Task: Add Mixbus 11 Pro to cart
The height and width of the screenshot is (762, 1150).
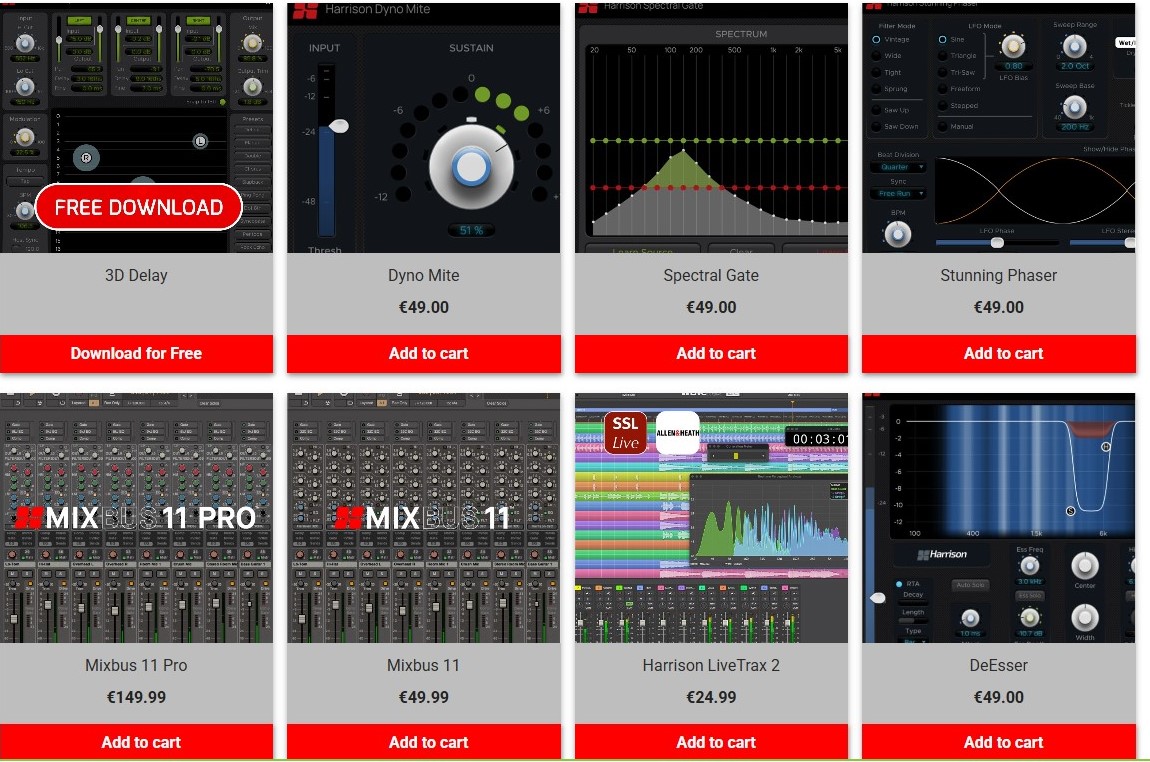Action: (x=136, y=742)
